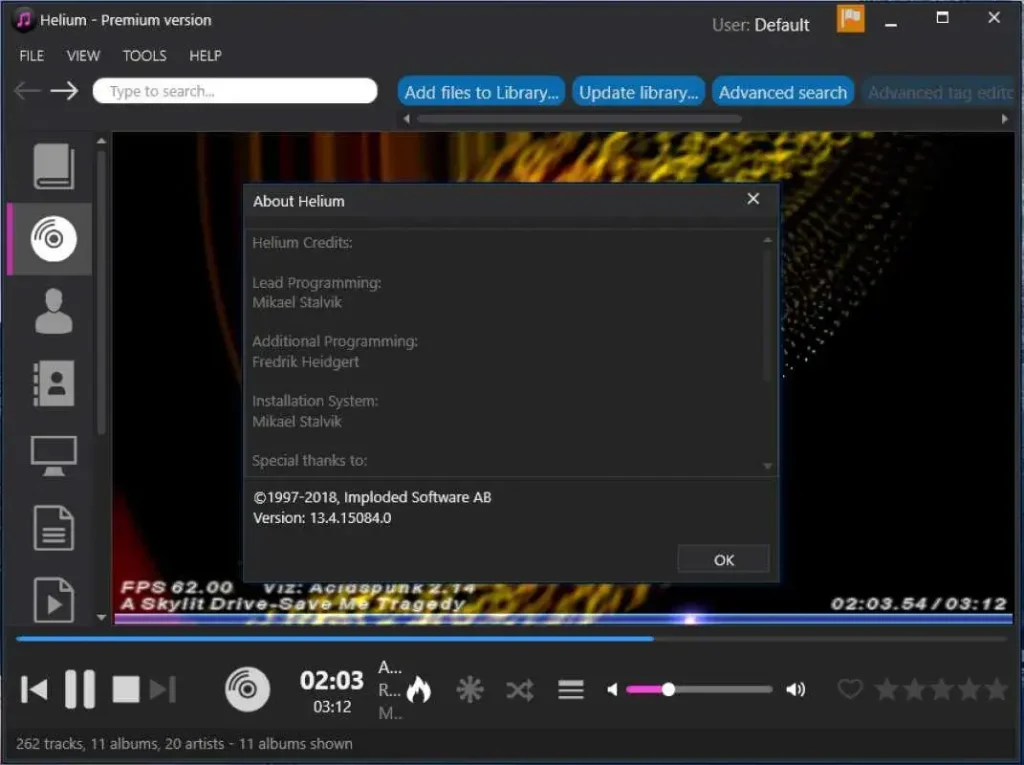Pause the current track
The width and height of the screenshot is (1024, 765).
click(80, 689)
